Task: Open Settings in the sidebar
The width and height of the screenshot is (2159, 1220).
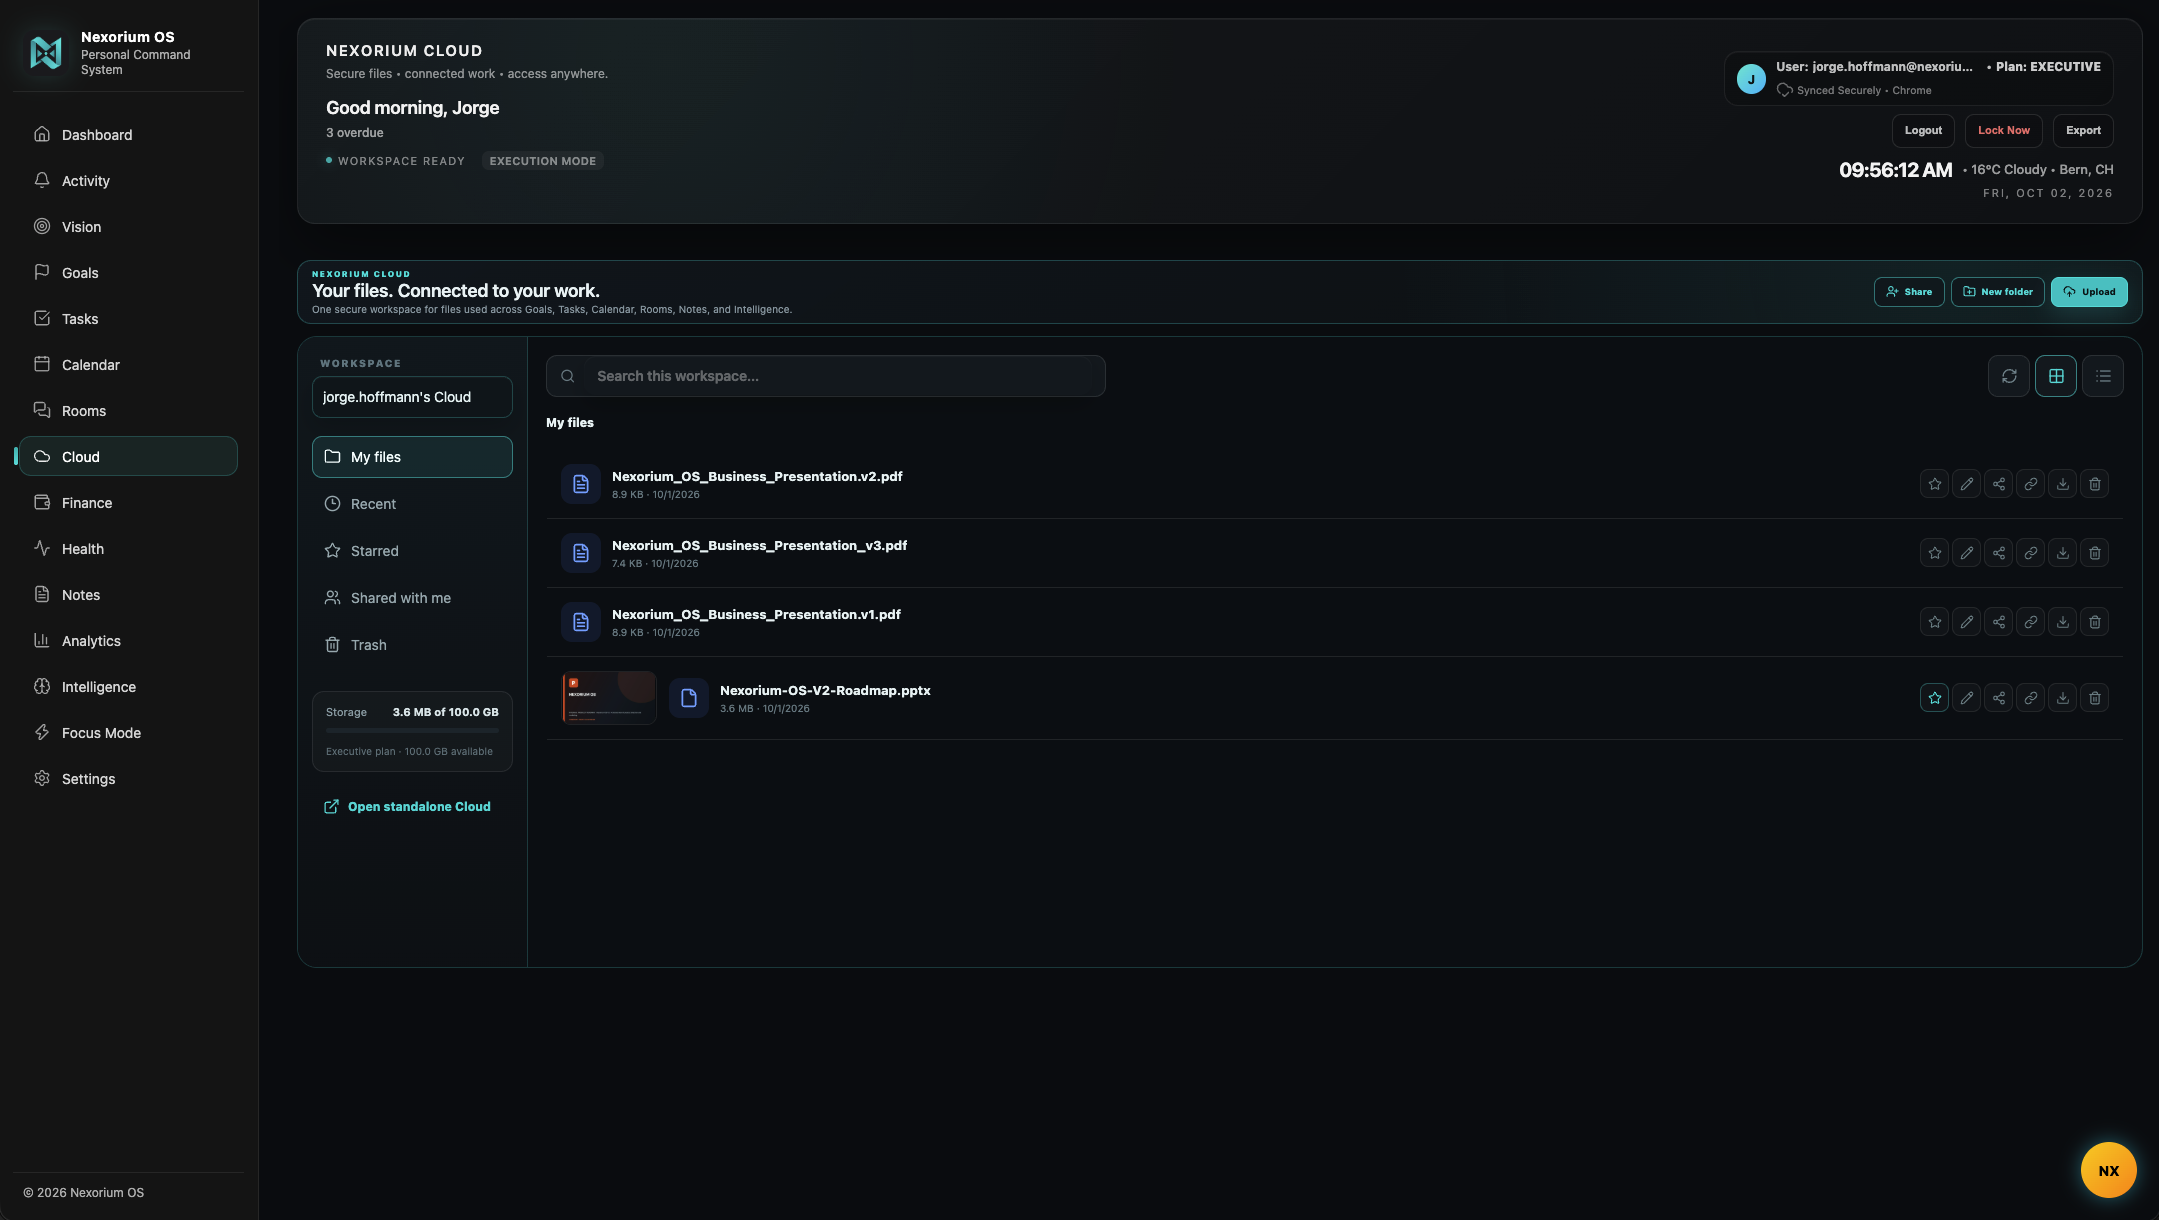Action: [128, 779]
